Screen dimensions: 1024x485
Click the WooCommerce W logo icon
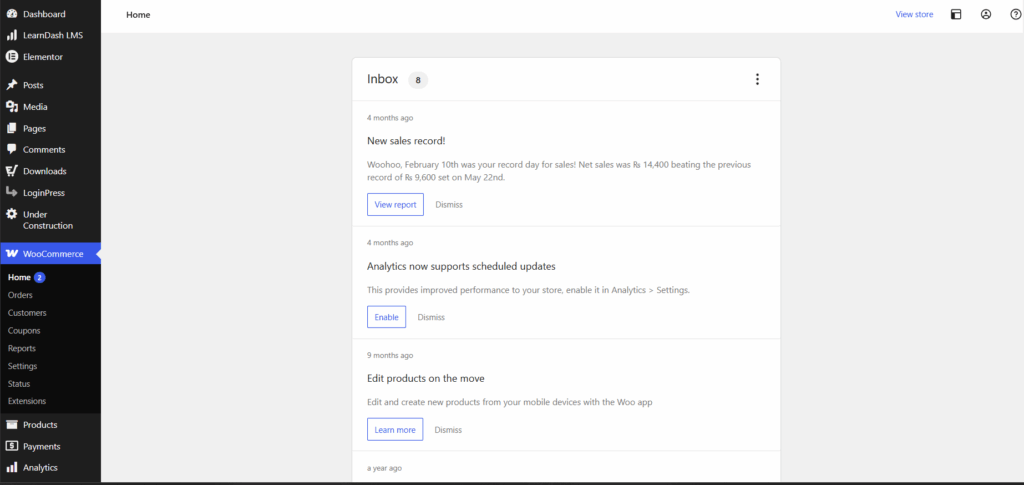(x=11, y=254)
